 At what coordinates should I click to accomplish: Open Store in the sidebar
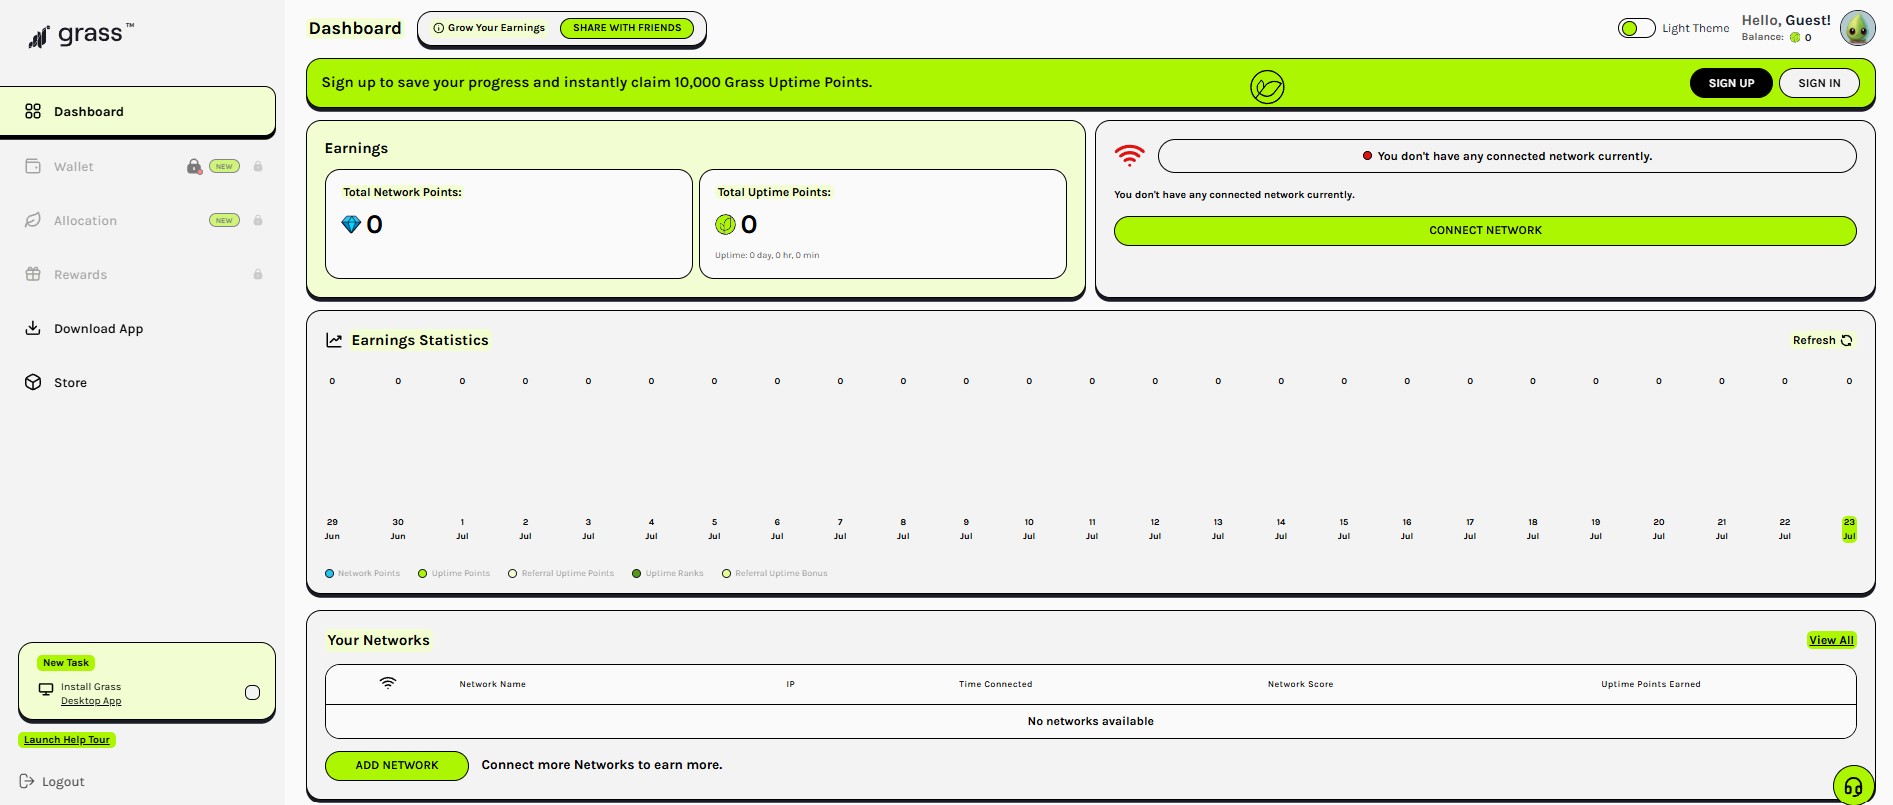coord(70,383)
